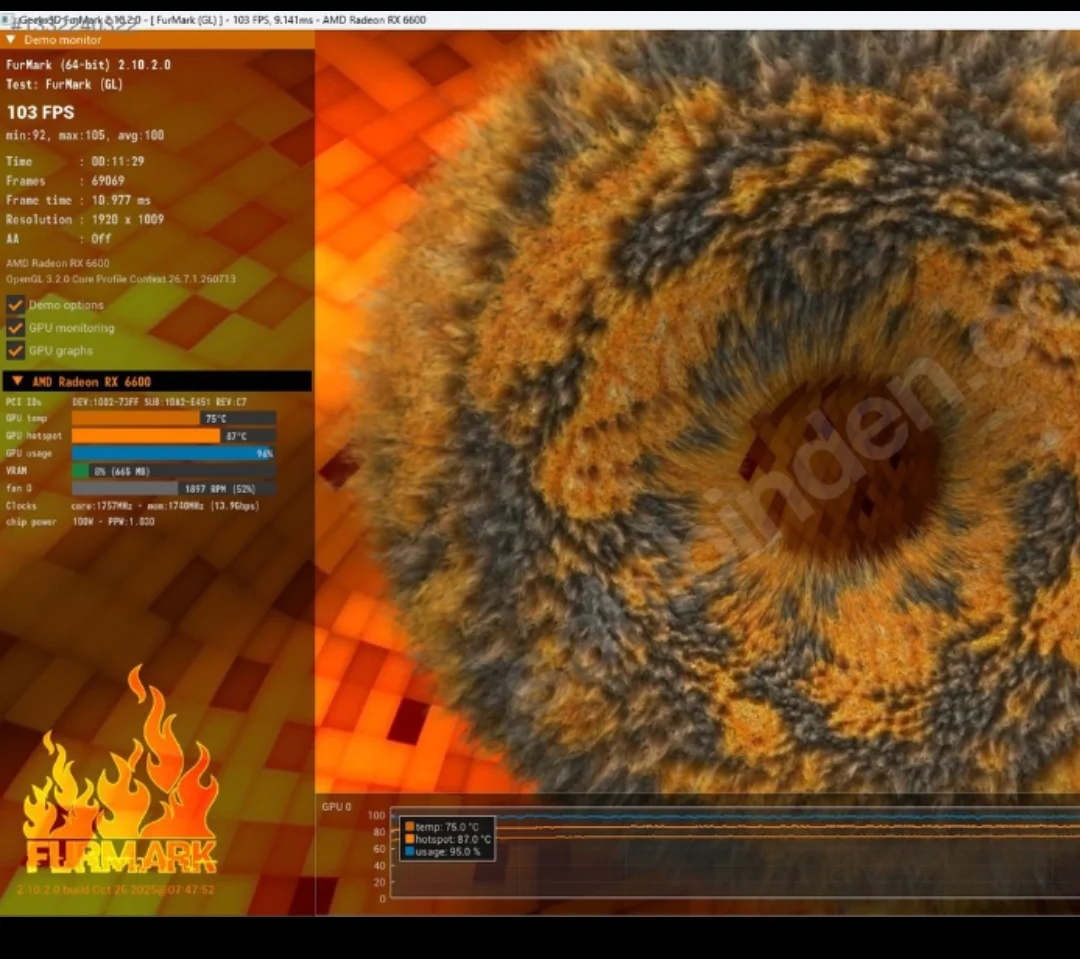This screenshot has width=1080, height=959.
Task: Click the "Demo monitor" panel title
Action: [x=63, y=40]
